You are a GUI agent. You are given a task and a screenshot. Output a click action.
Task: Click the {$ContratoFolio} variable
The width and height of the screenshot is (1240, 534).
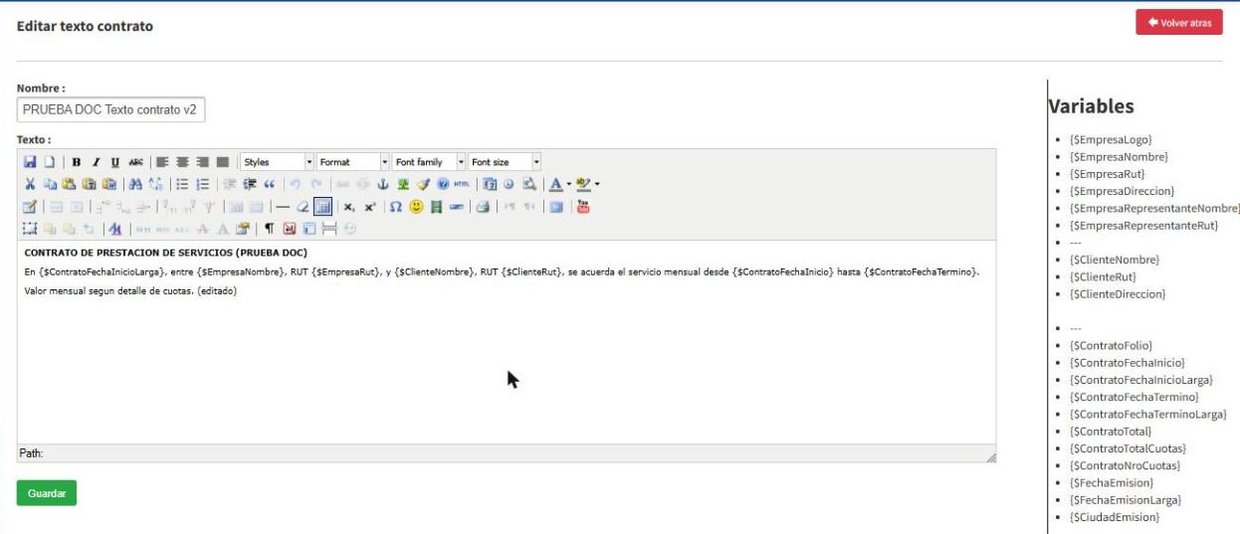coord(1110,345)
